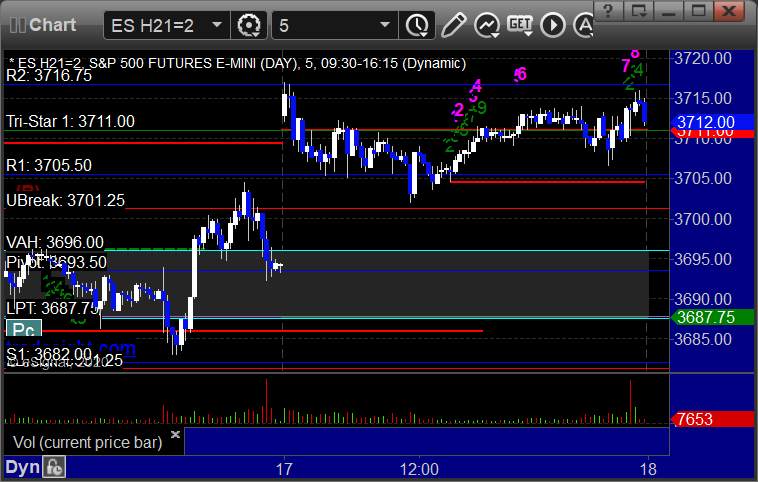The width and height of the screenshot is (758, 482).
Task: Click the Dyn label at bottom left
Action: click(23, 467)
